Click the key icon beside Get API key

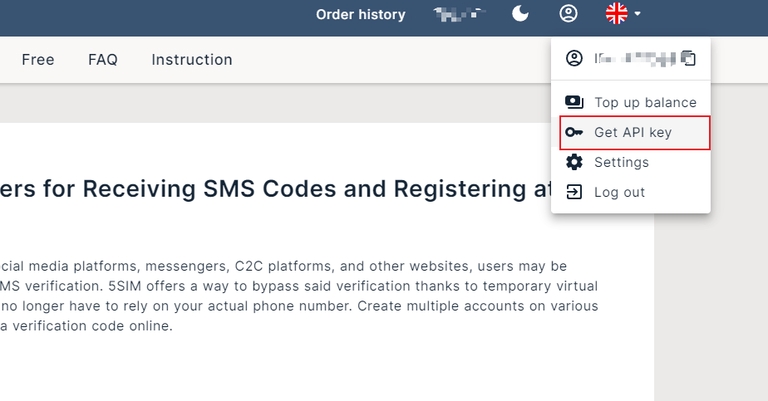click(574, 132)
